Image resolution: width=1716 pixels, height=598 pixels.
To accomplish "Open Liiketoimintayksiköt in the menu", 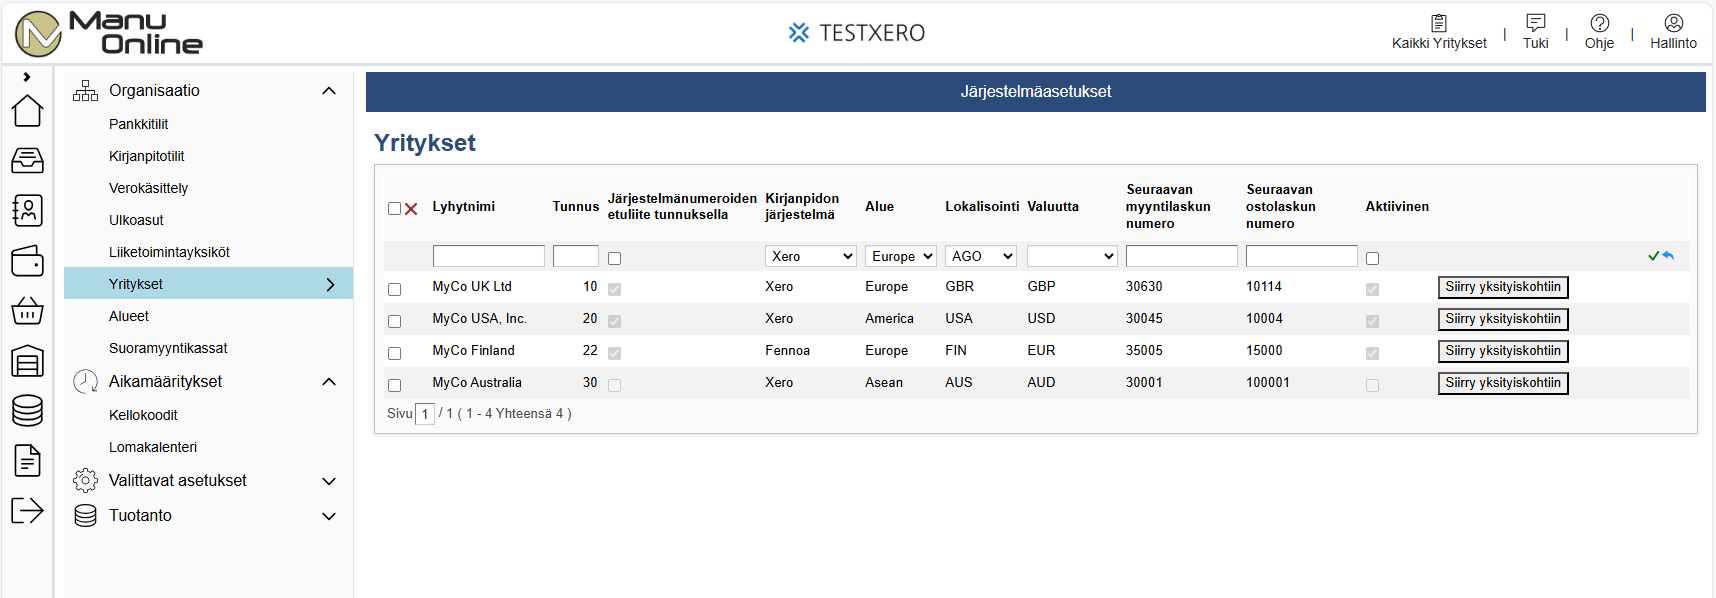I will (x=170, y=252).
